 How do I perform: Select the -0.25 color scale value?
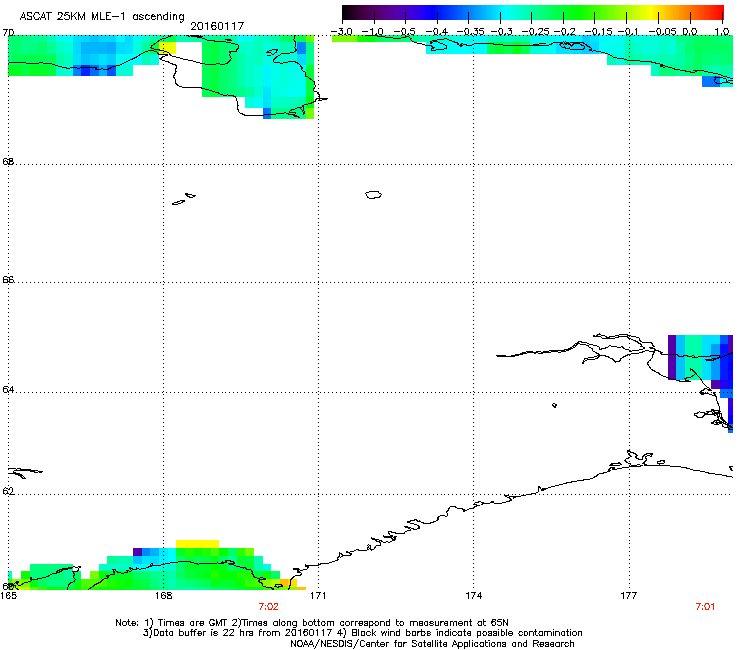coord(535,32)
